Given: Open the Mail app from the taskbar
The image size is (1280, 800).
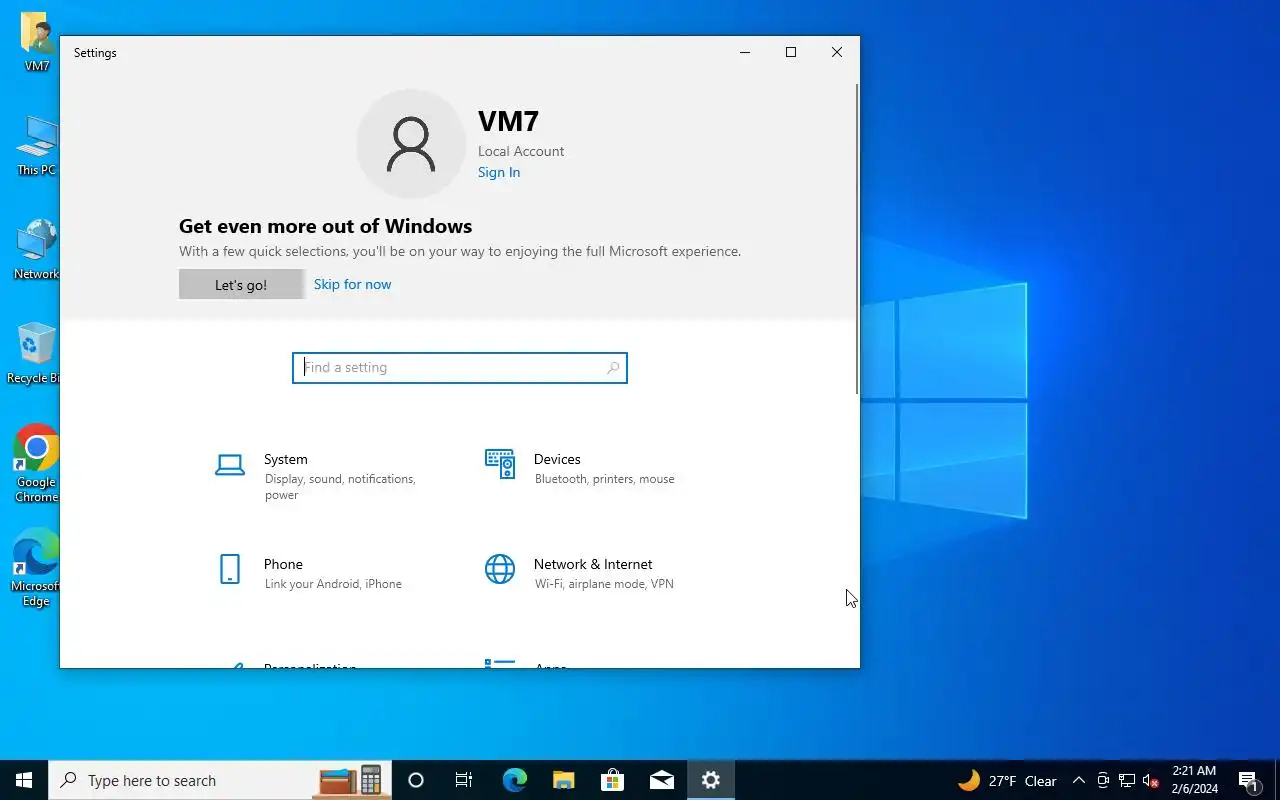Looking at the screenshot, I should pos(661,780).
